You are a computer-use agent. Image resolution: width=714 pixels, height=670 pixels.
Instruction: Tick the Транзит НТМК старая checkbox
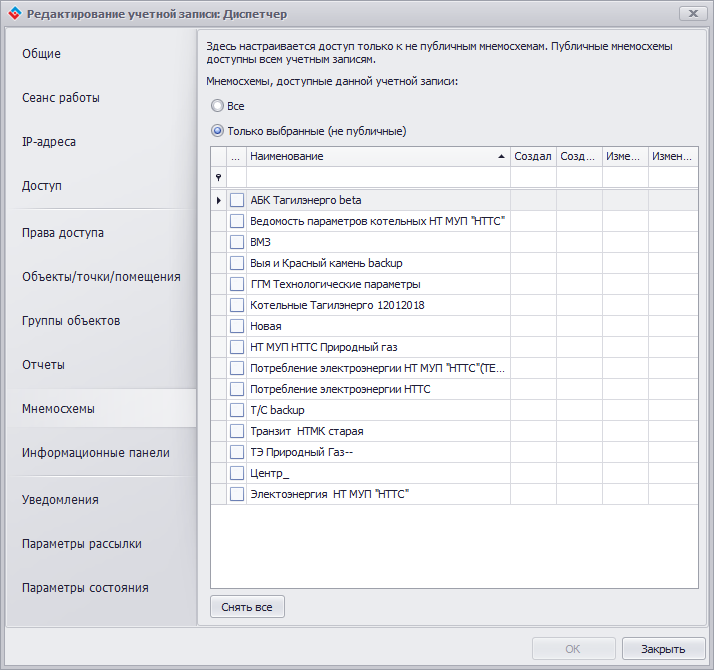point(237,431)
